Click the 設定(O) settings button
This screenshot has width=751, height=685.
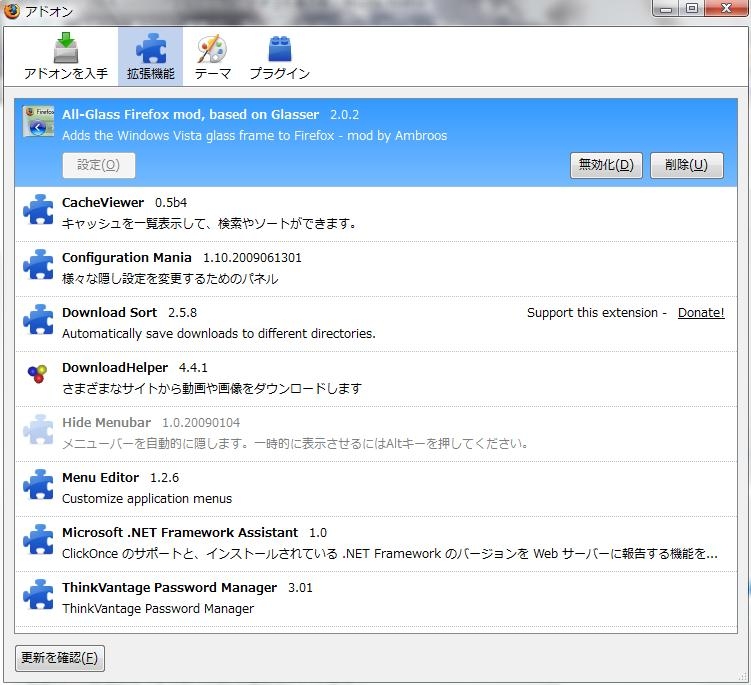[x=99, y=165]
